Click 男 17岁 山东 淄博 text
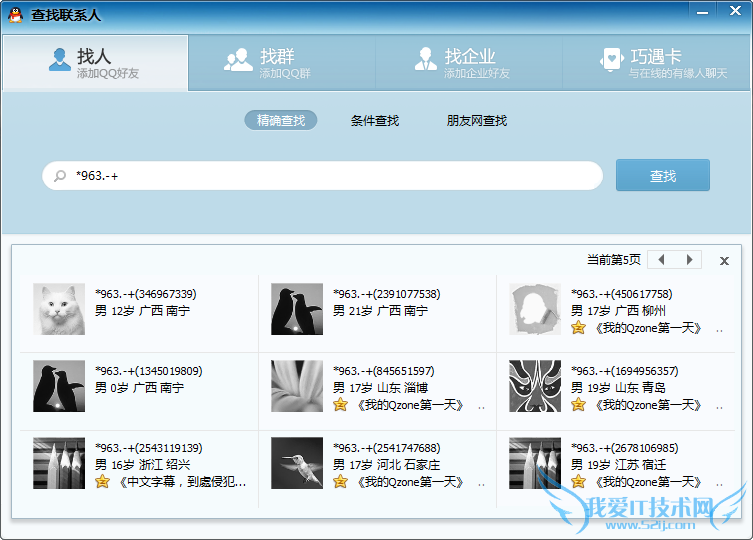This screenshot has height=540, width=753. [x=380, y=388]
